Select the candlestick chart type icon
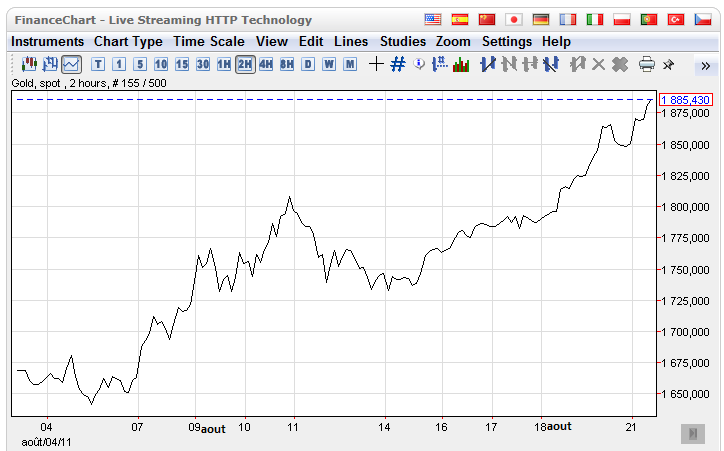724x451 pixels. (x=28, y=64)
